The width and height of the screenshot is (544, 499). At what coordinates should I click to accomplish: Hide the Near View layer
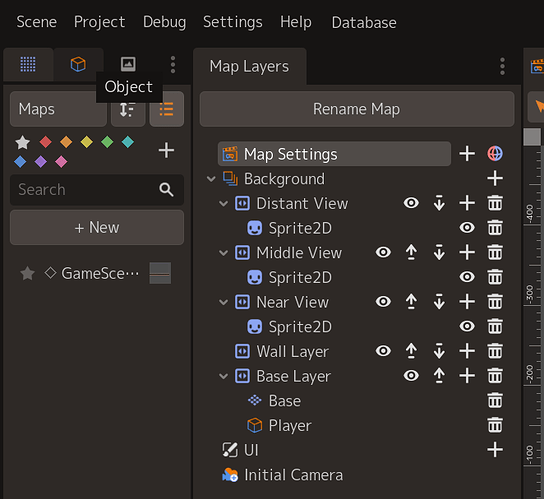[383, 302]
